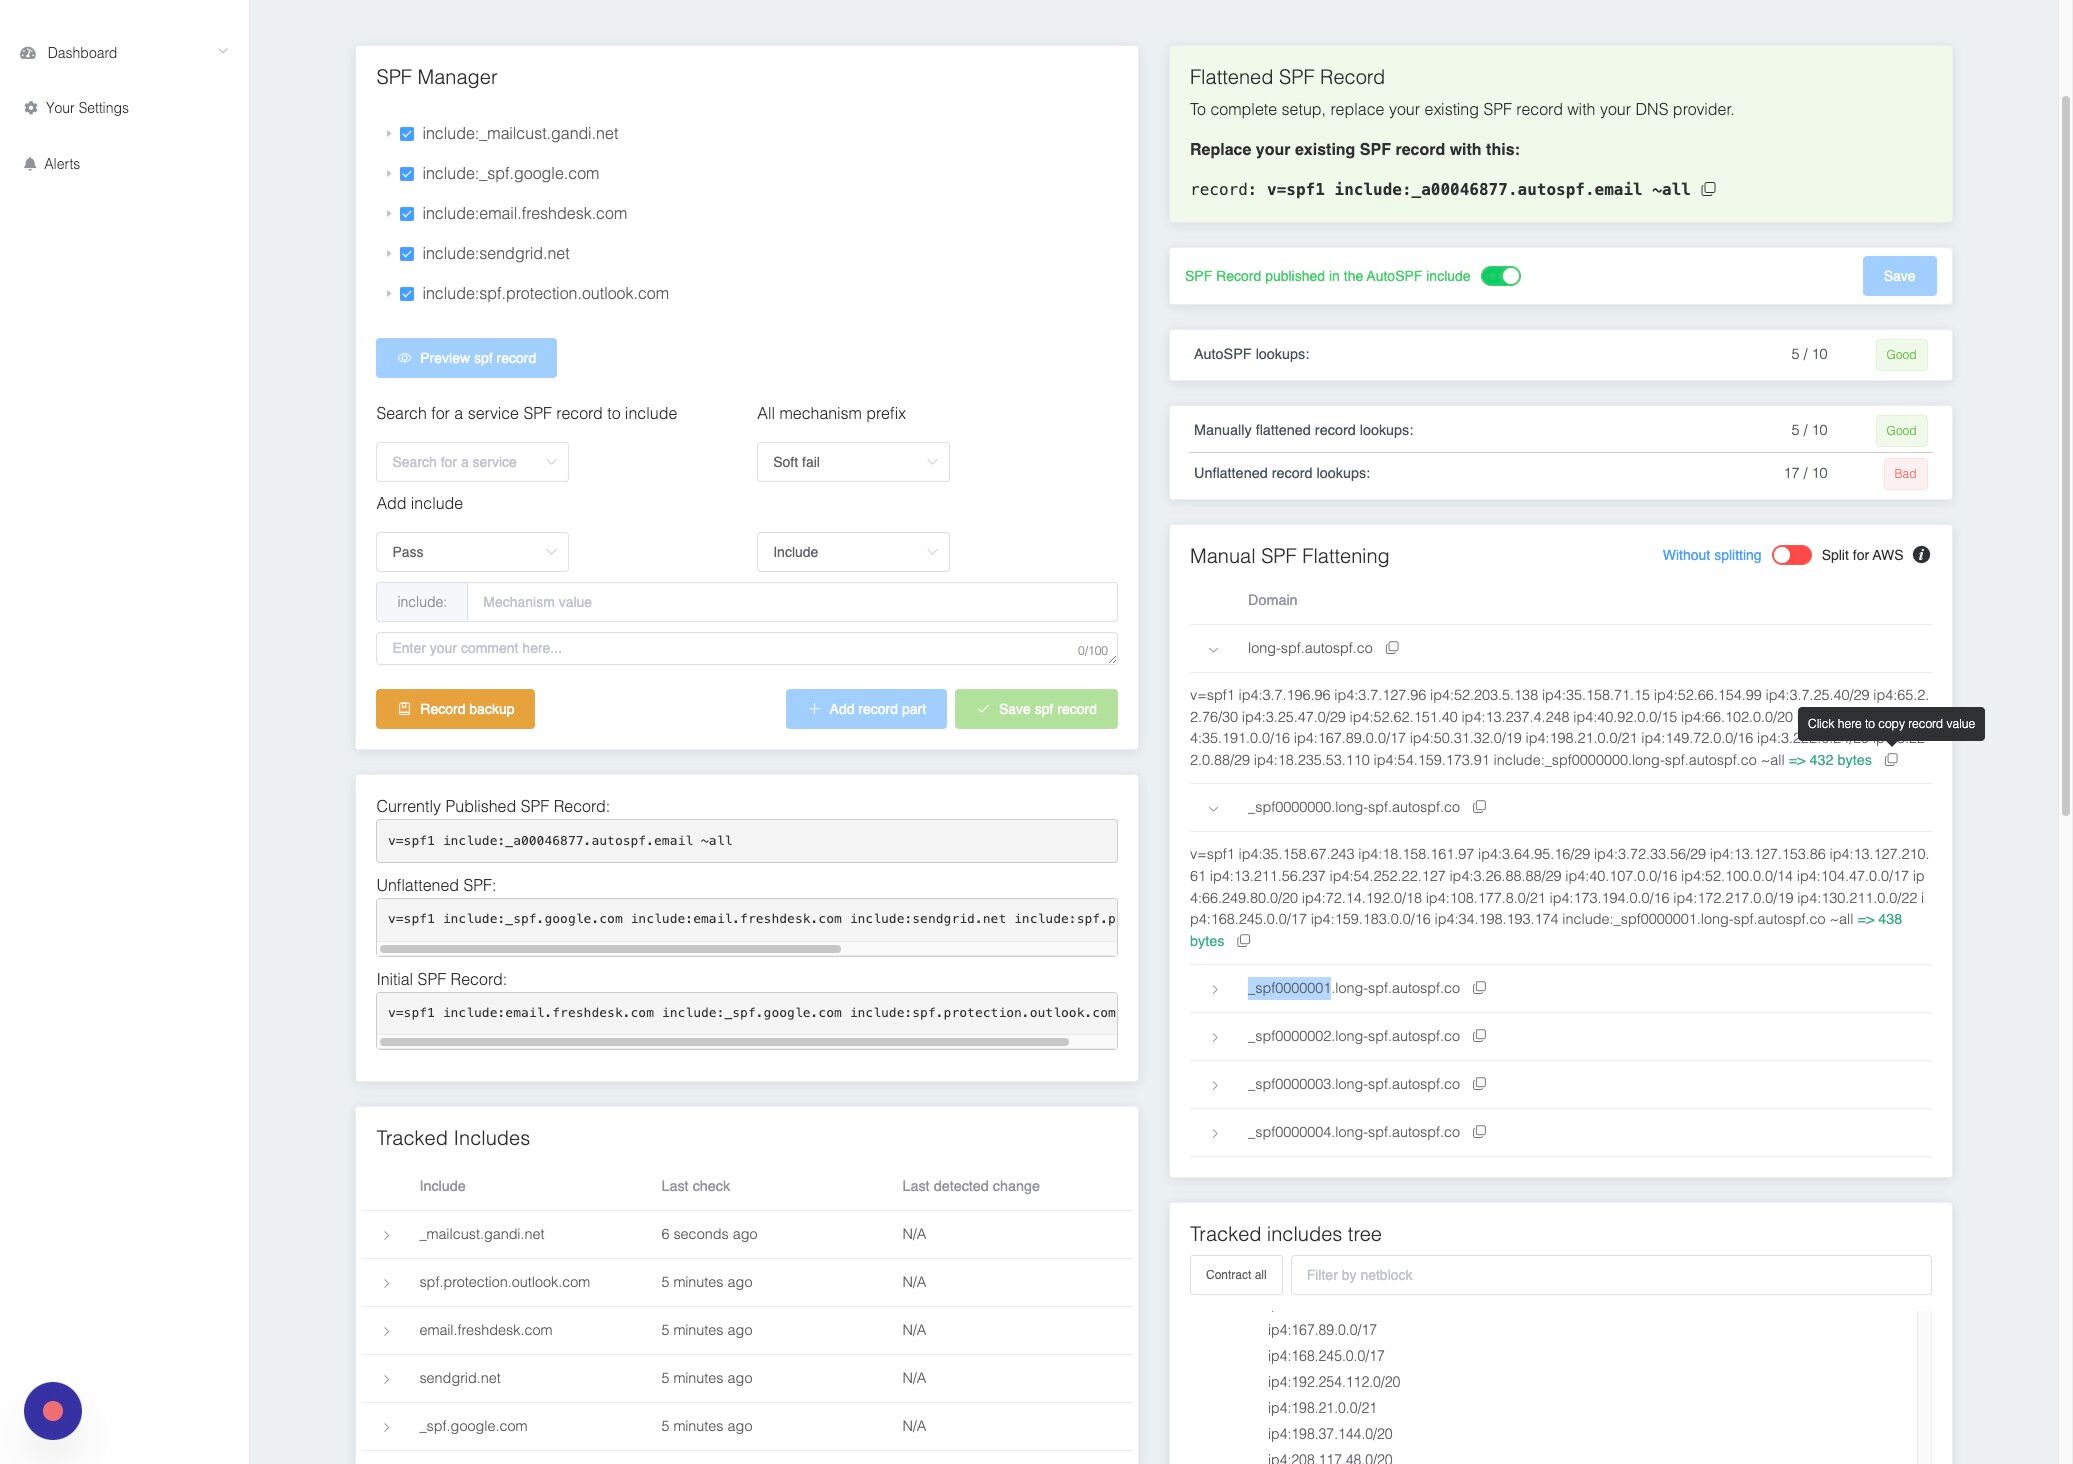Expand _spf0000004.long-spf.autospf.co row

pyautogui.click(x=1214, y=1133)
